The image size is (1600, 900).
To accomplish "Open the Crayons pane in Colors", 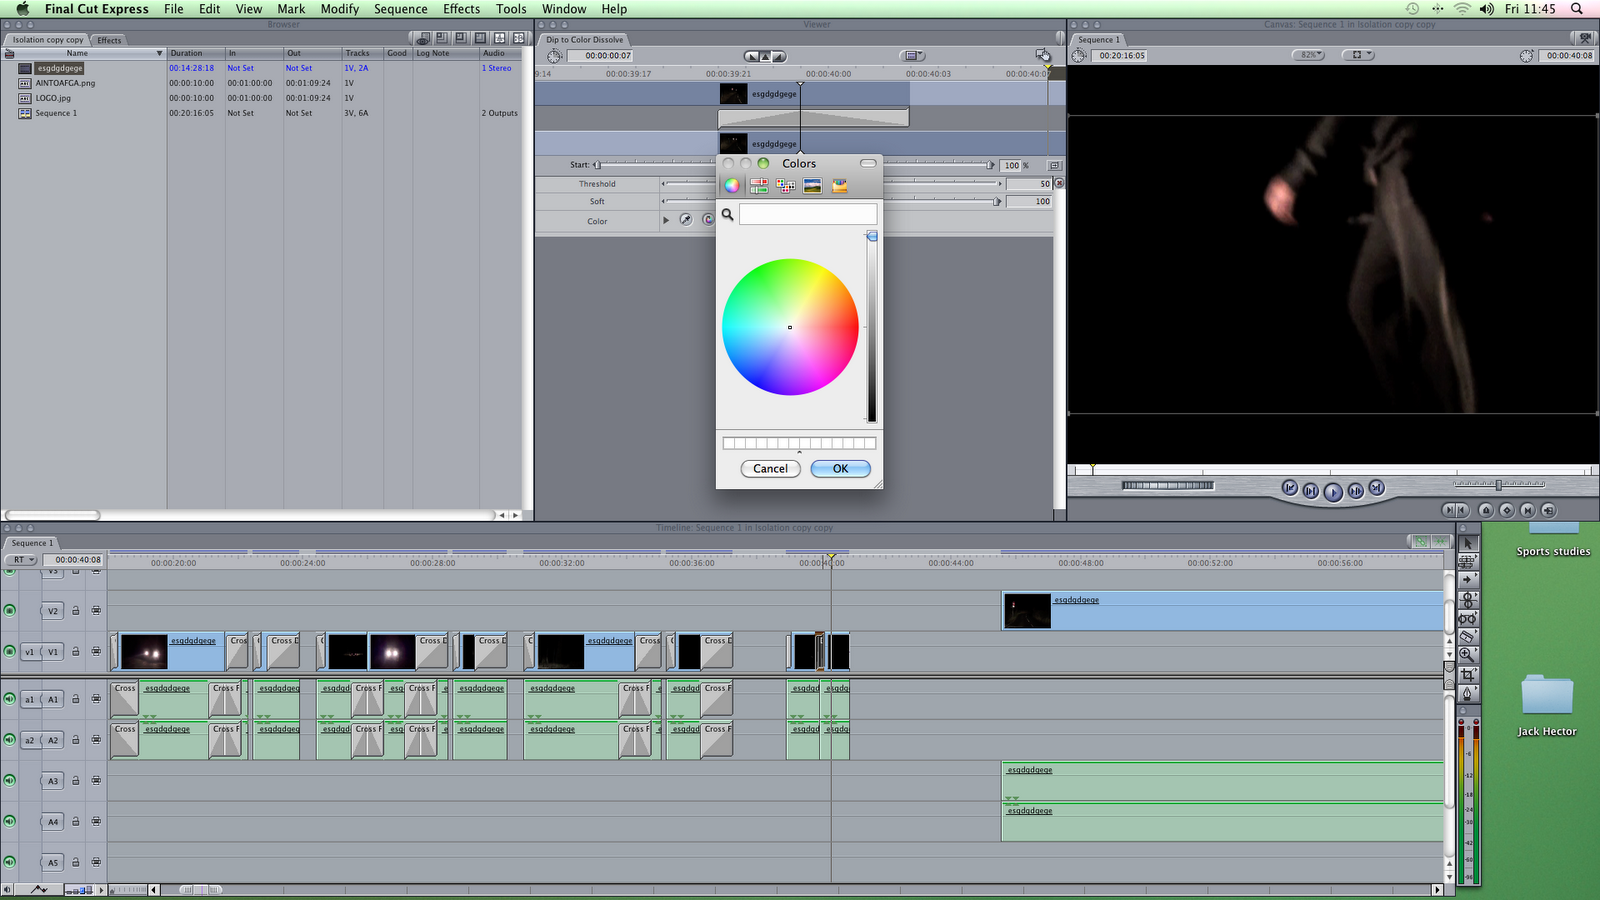I will pos(839,186).
